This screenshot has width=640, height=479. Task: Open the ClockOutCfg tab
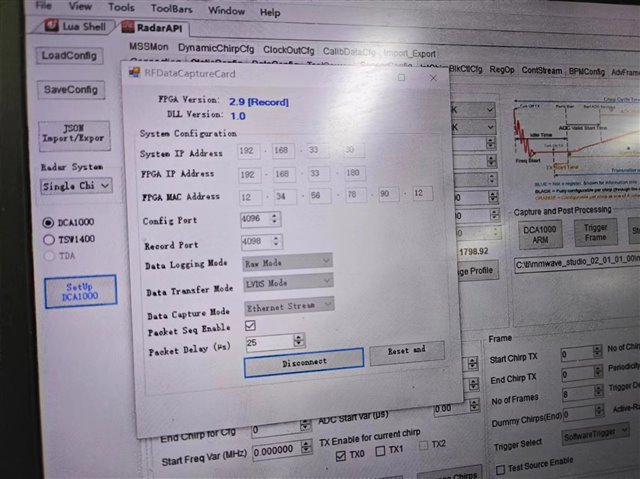pyautogui.click(x=289, y=50)
